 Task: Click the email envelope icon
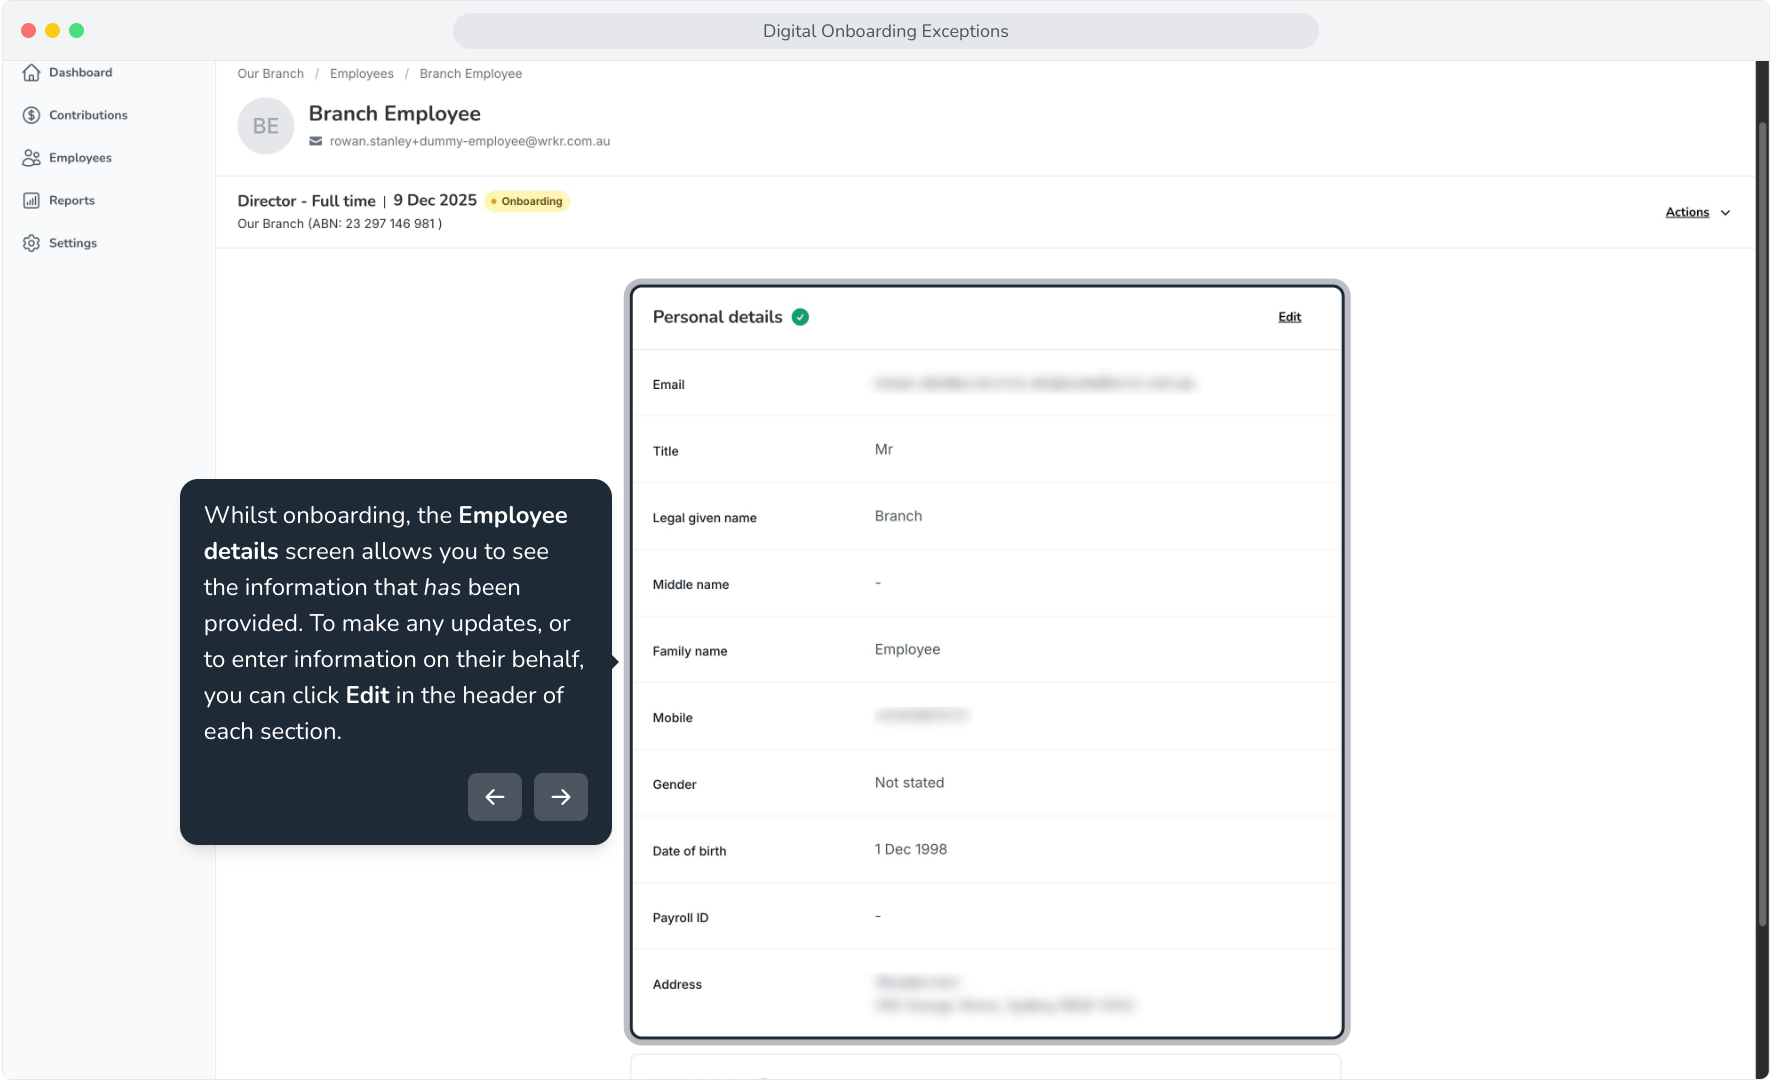coord(316,141)
